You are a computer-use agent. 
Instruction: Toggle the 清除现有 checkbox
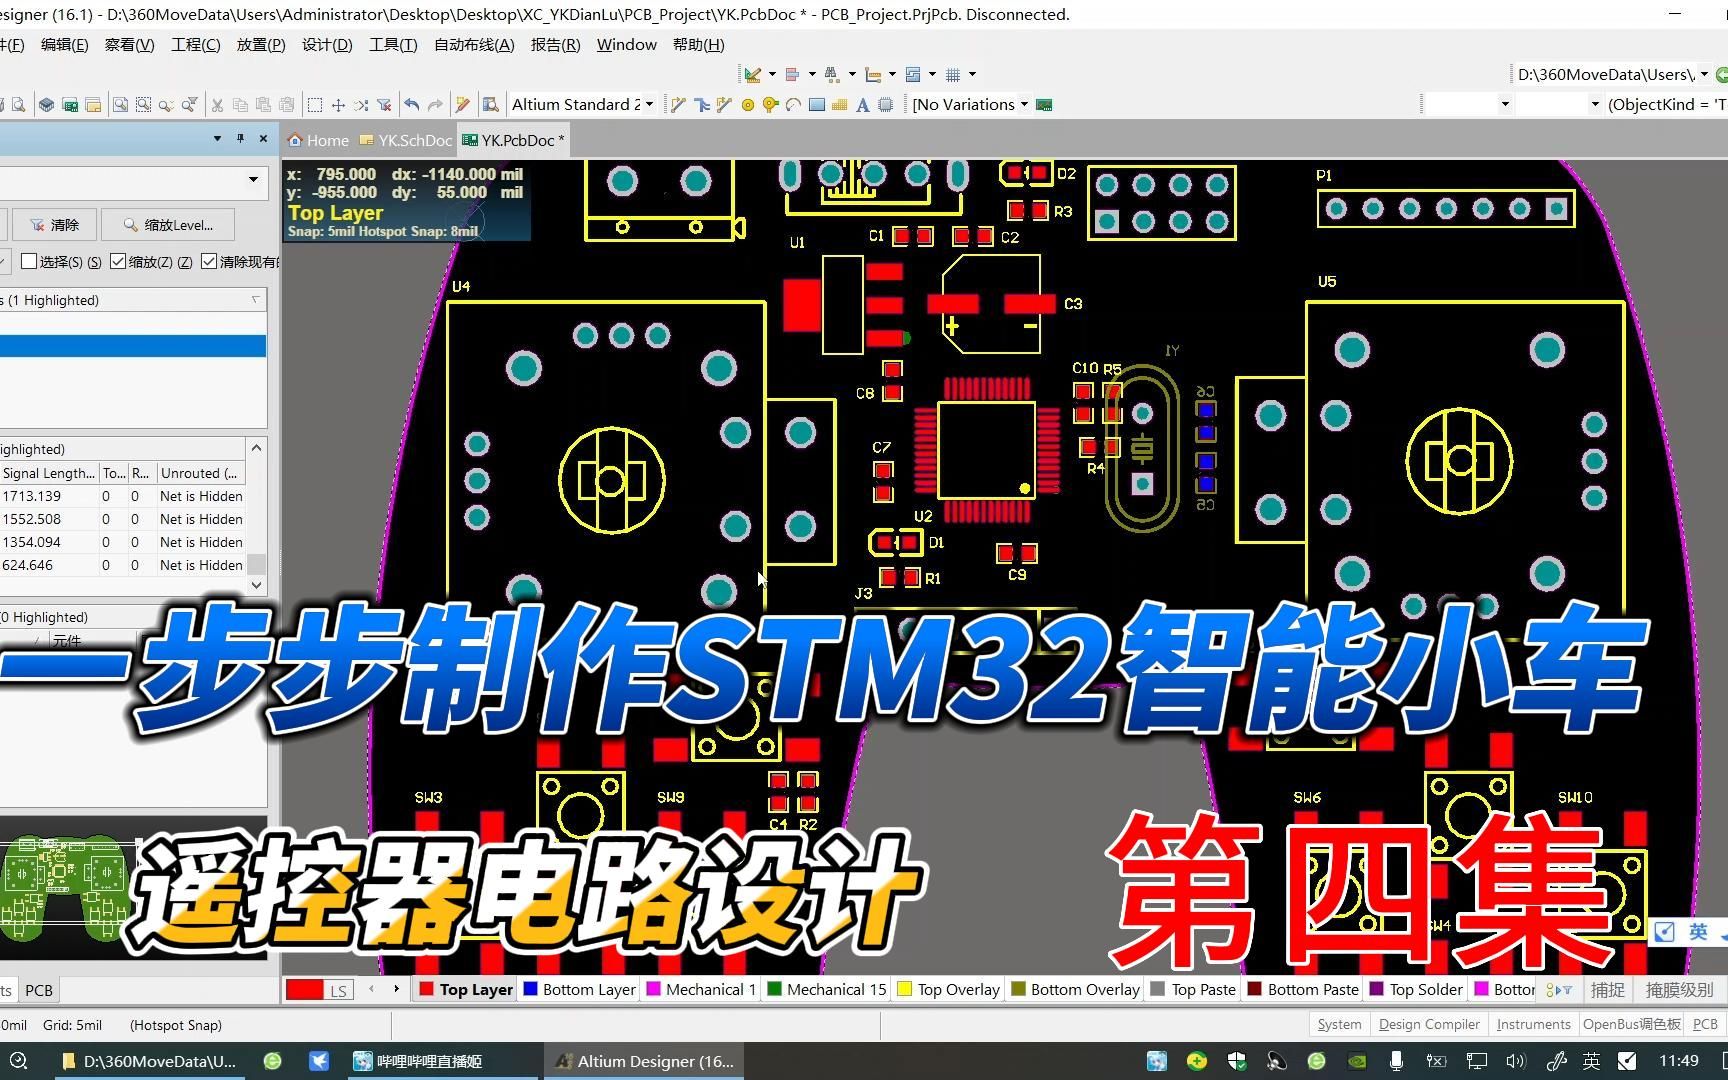[209, 261]
